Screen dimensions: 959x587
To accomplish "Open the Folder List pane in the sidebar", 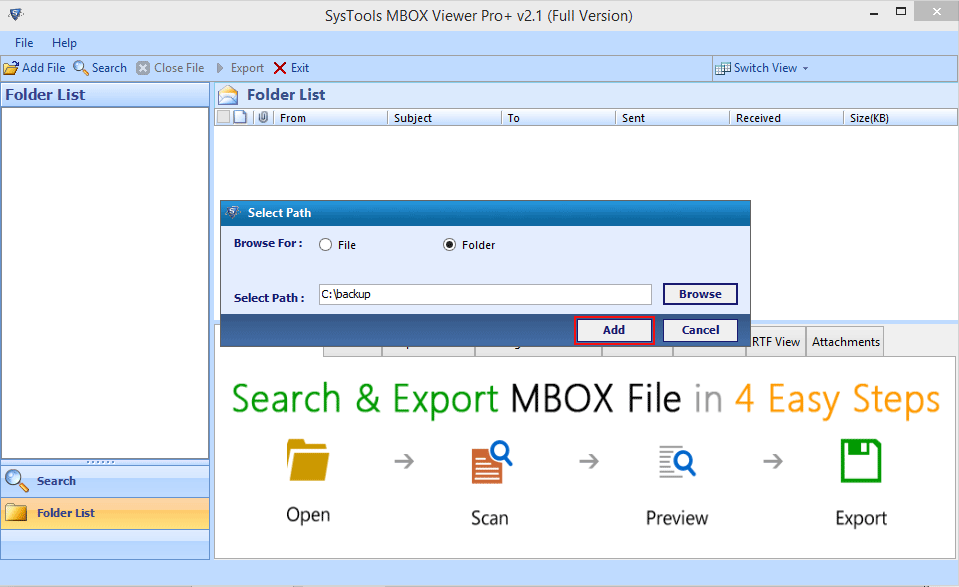I will [x=105, y=513].
